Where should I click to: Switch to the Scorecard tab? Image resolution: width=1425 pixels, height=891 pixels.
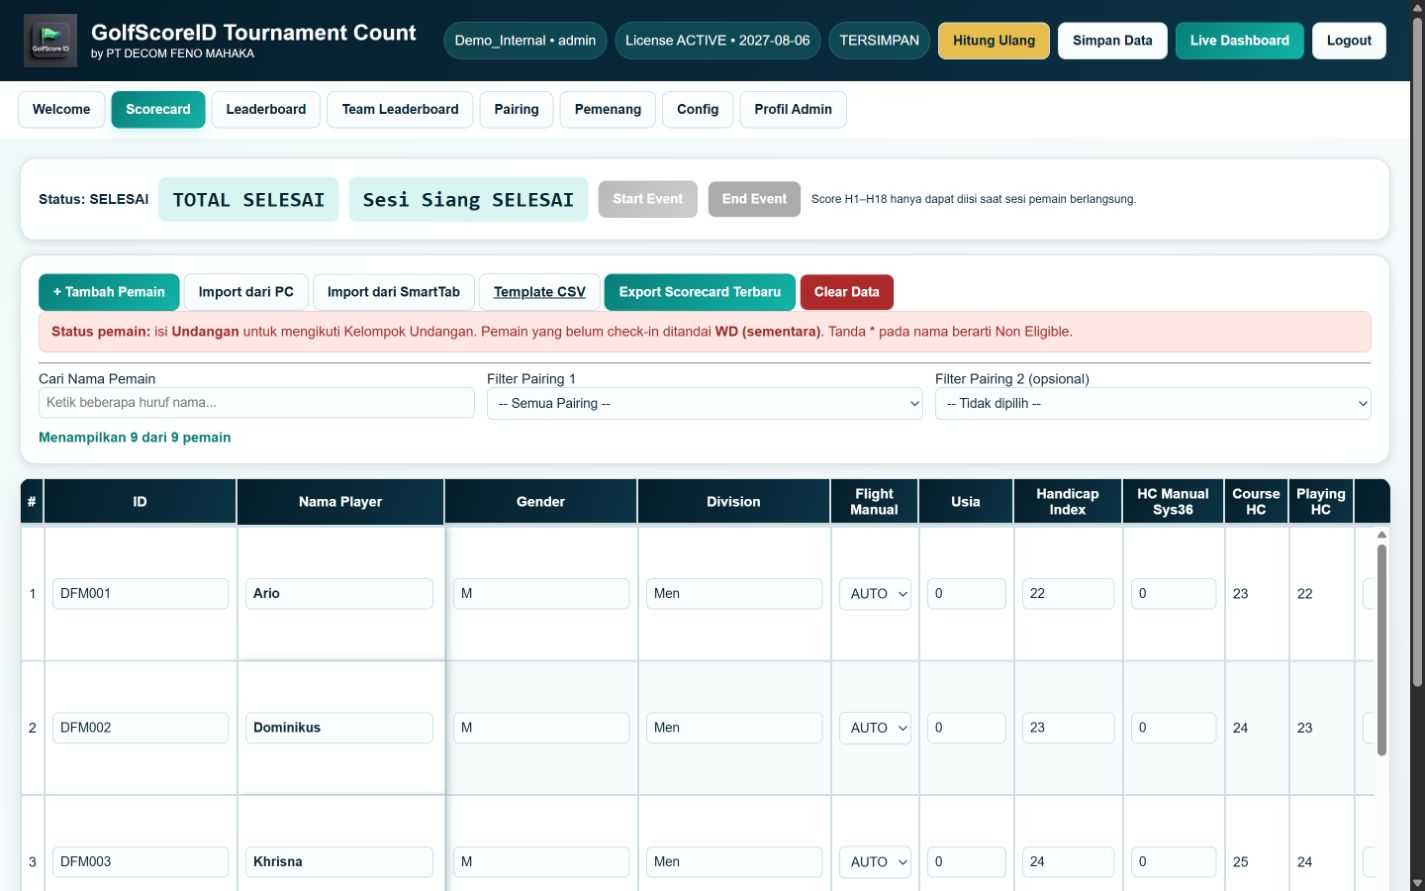(158, 109)
